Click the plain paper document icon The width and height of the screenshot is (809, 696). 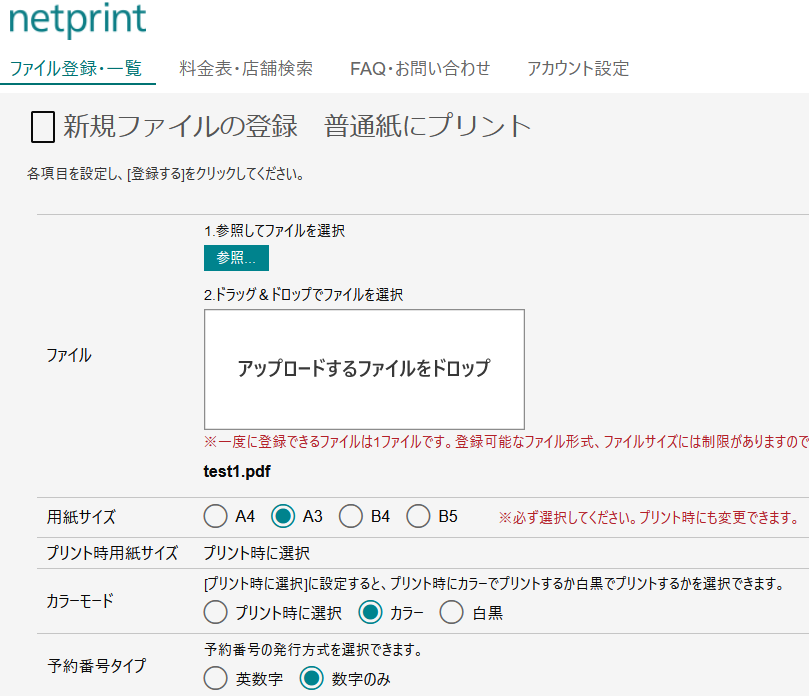coord(42,127)
